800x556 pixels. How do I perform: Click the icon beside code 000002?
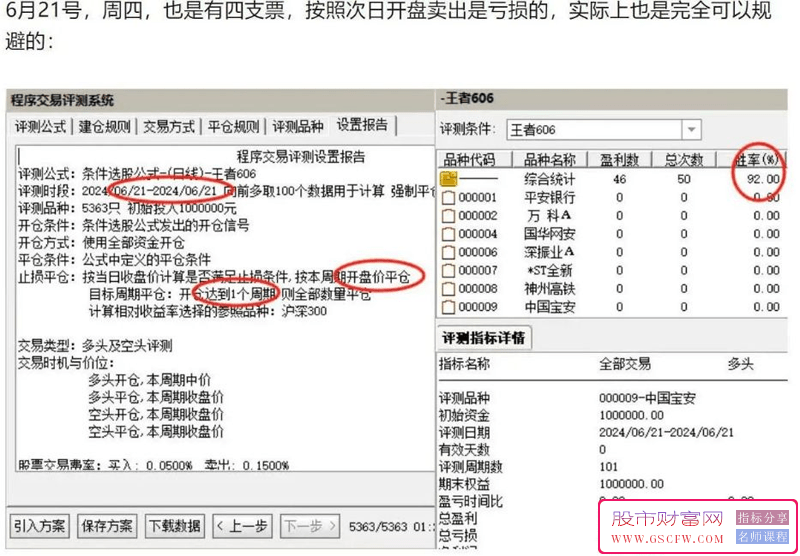(x=448, y=216)
